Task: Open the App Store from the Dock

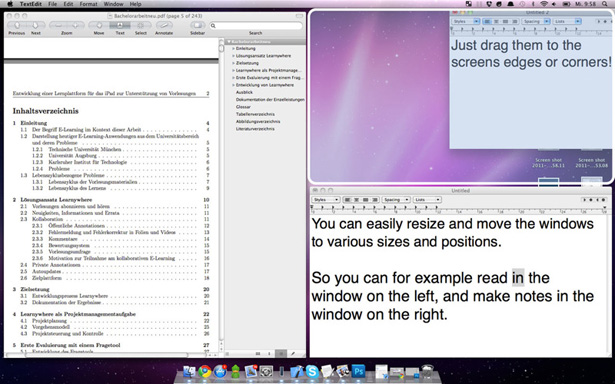Action: (x=220, y=371)
